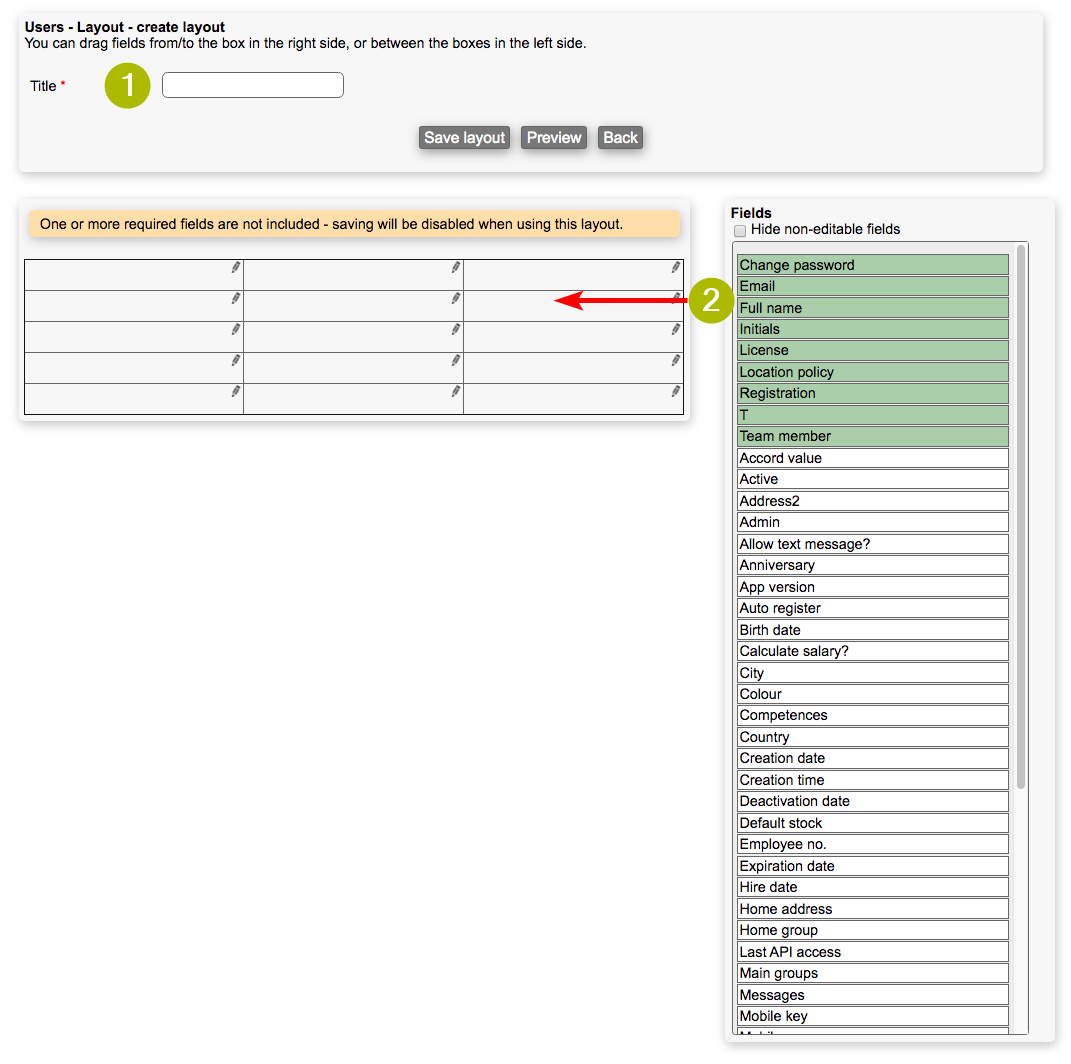Pick the Location policy field
This screenshot has height=1064, width=1071.
pyautogui.click(x=872, y=372)
